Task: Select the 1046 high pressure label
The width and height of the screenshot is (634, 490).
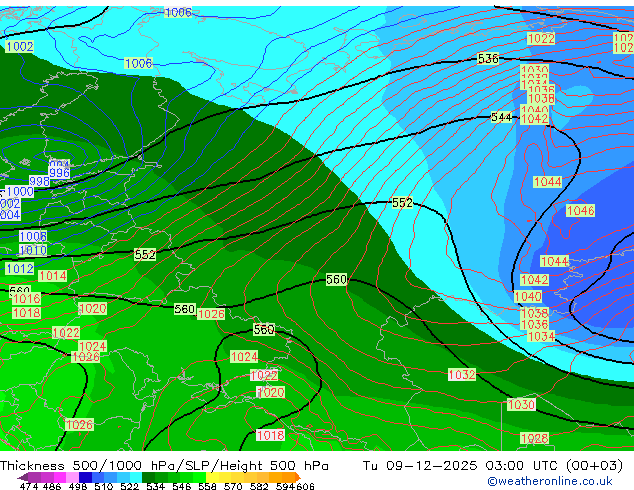Action: click(x=580, y=211)
